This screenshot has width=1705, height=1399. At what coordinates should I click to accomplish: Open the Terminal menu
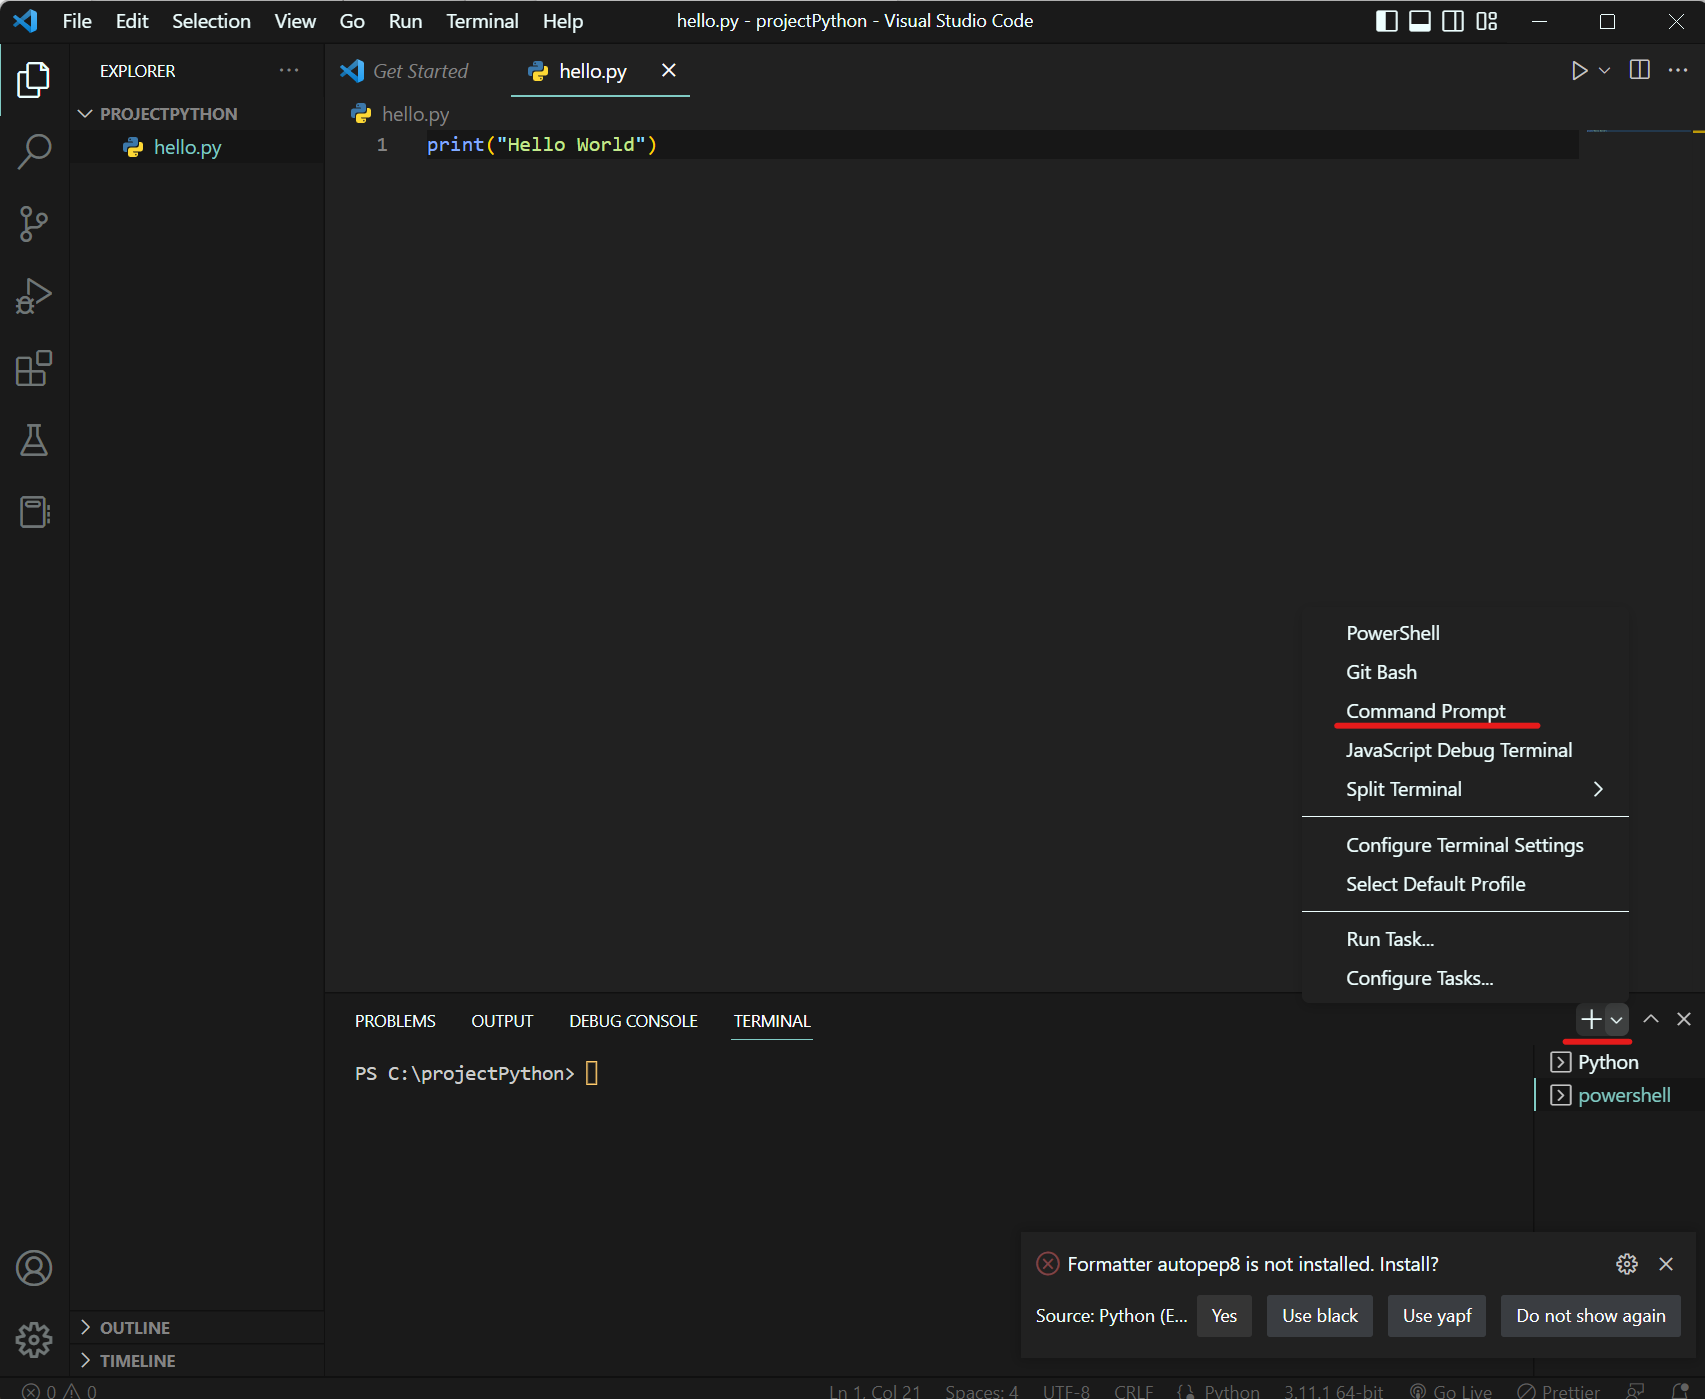point(482,21)
